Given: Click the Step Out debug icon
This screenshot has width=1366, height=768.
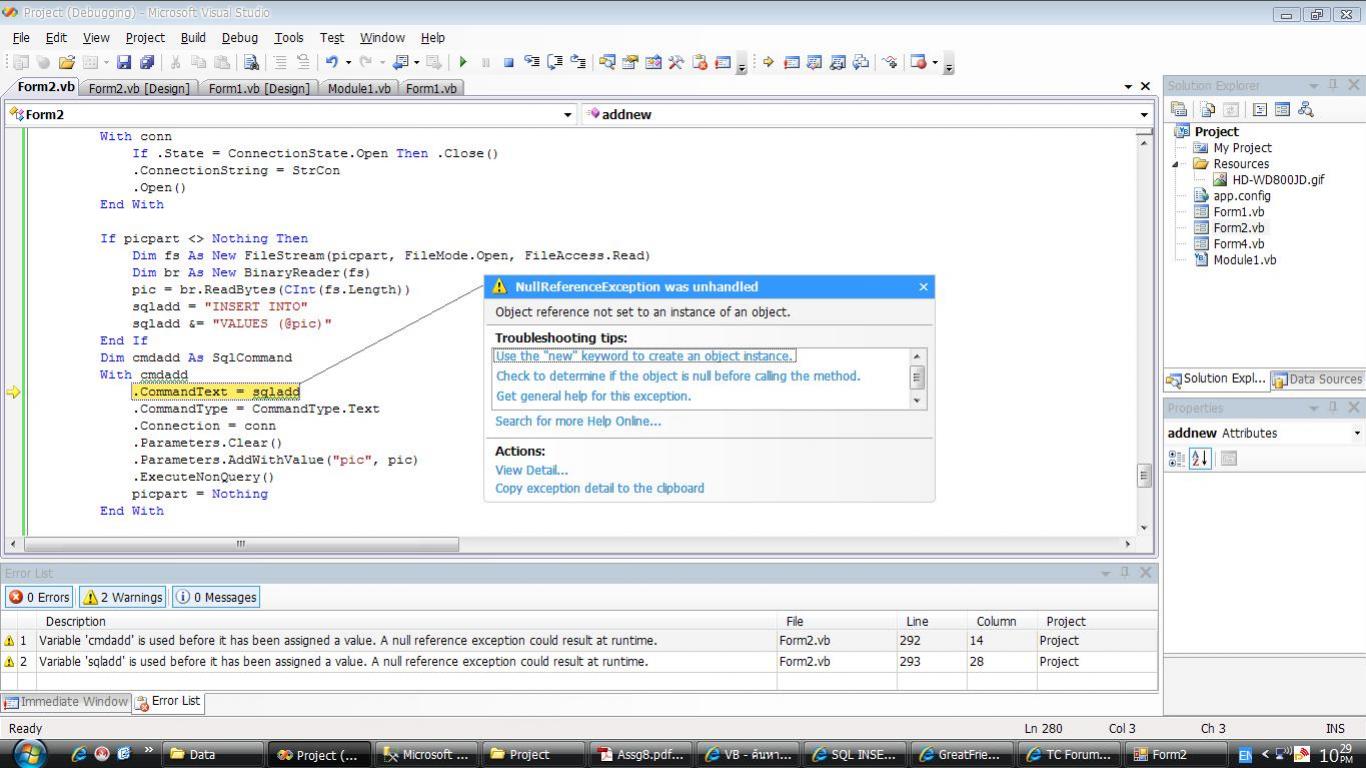Looking at the screenshot, I should click(577, 62).
